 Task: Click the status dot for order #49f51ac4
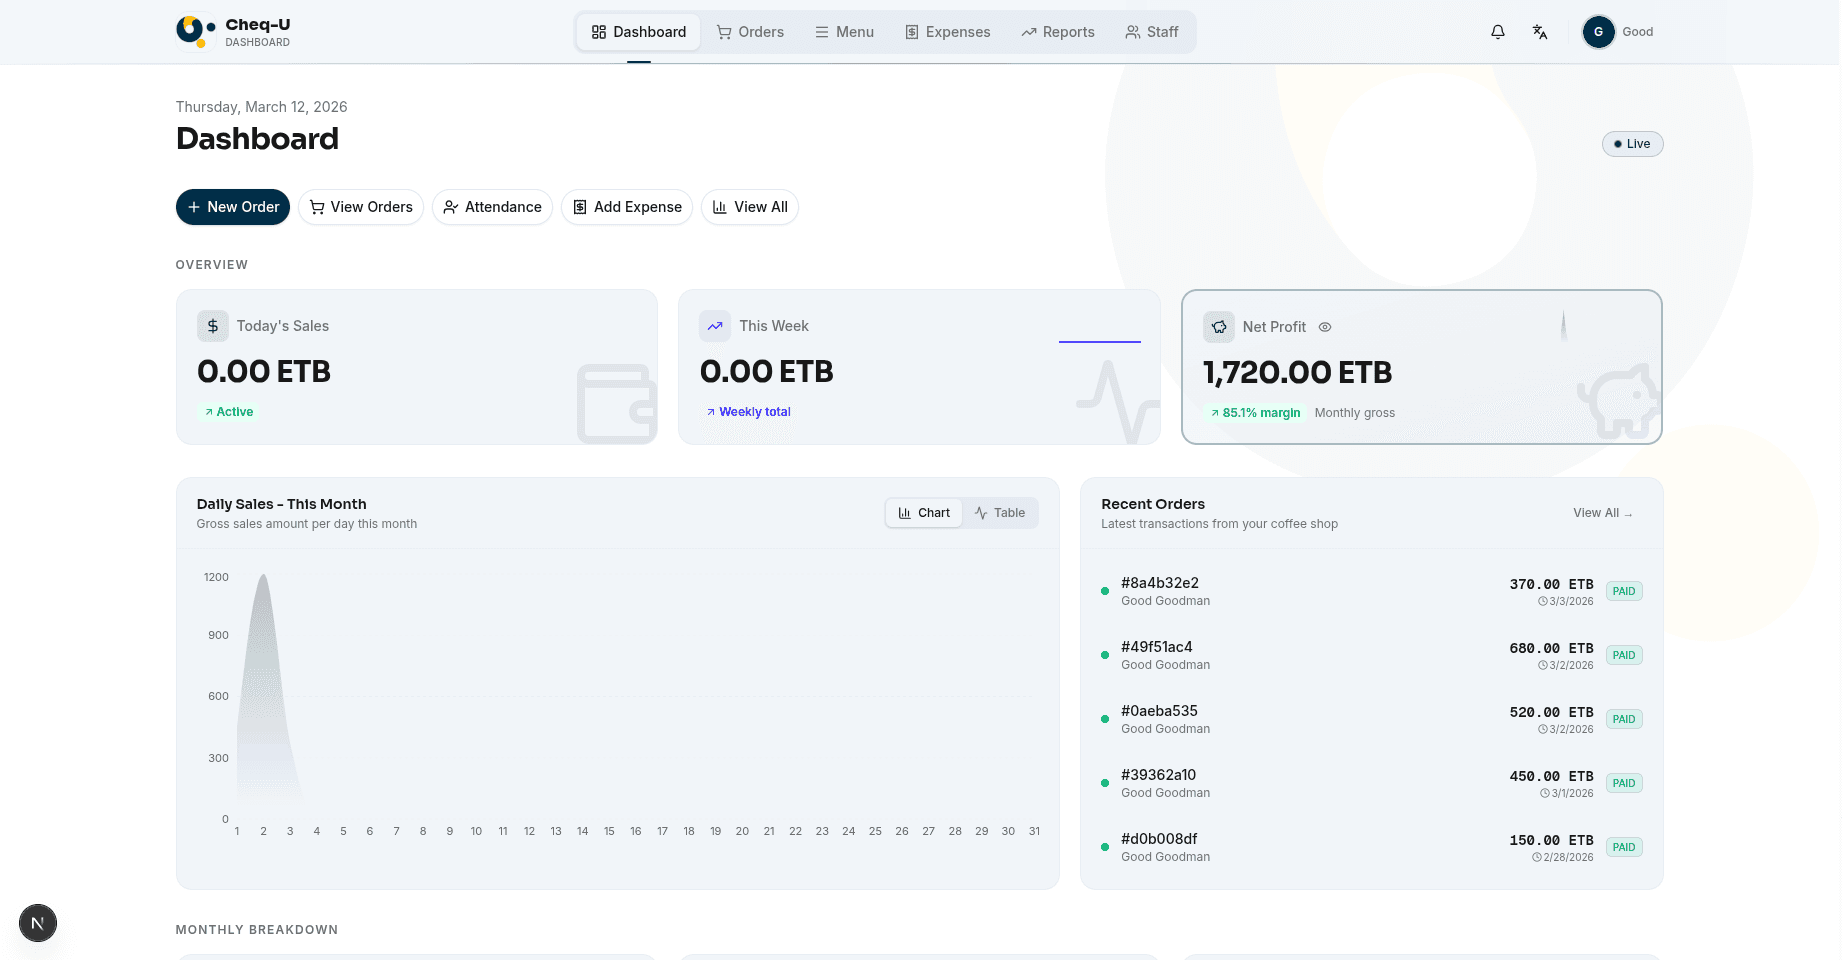pos(1105,655)
